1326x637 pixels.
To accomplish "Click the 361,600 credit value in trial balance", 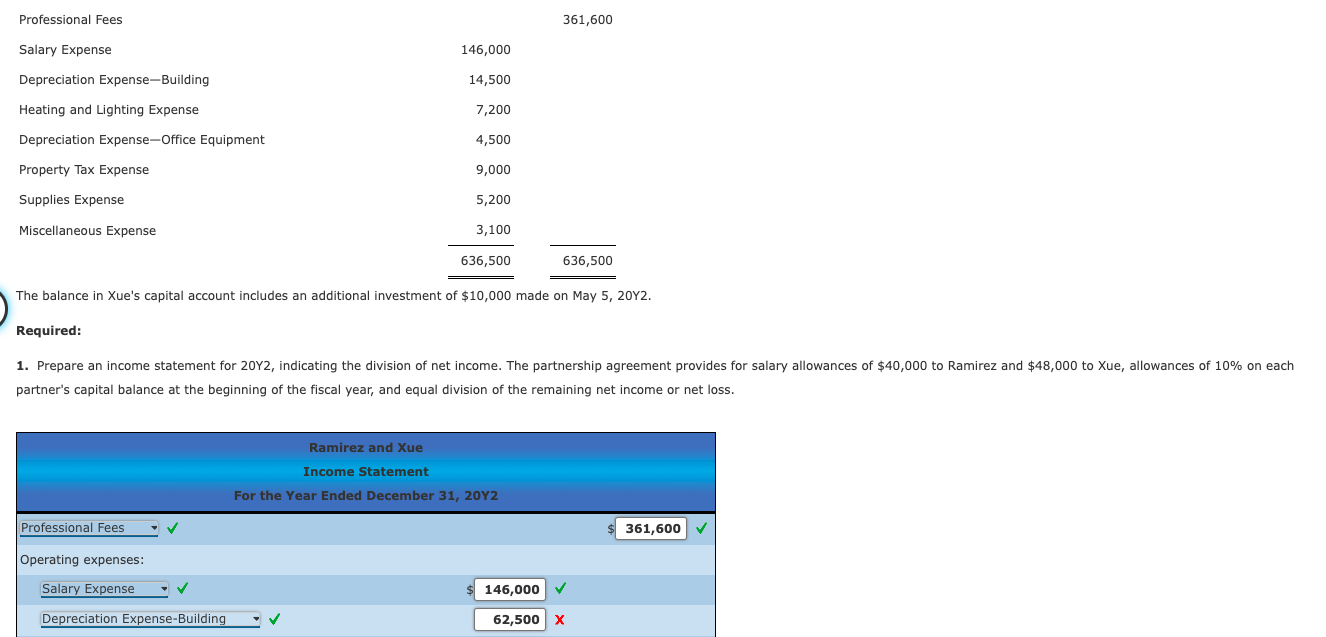I will pyautogui.click(x=588, y=20).
